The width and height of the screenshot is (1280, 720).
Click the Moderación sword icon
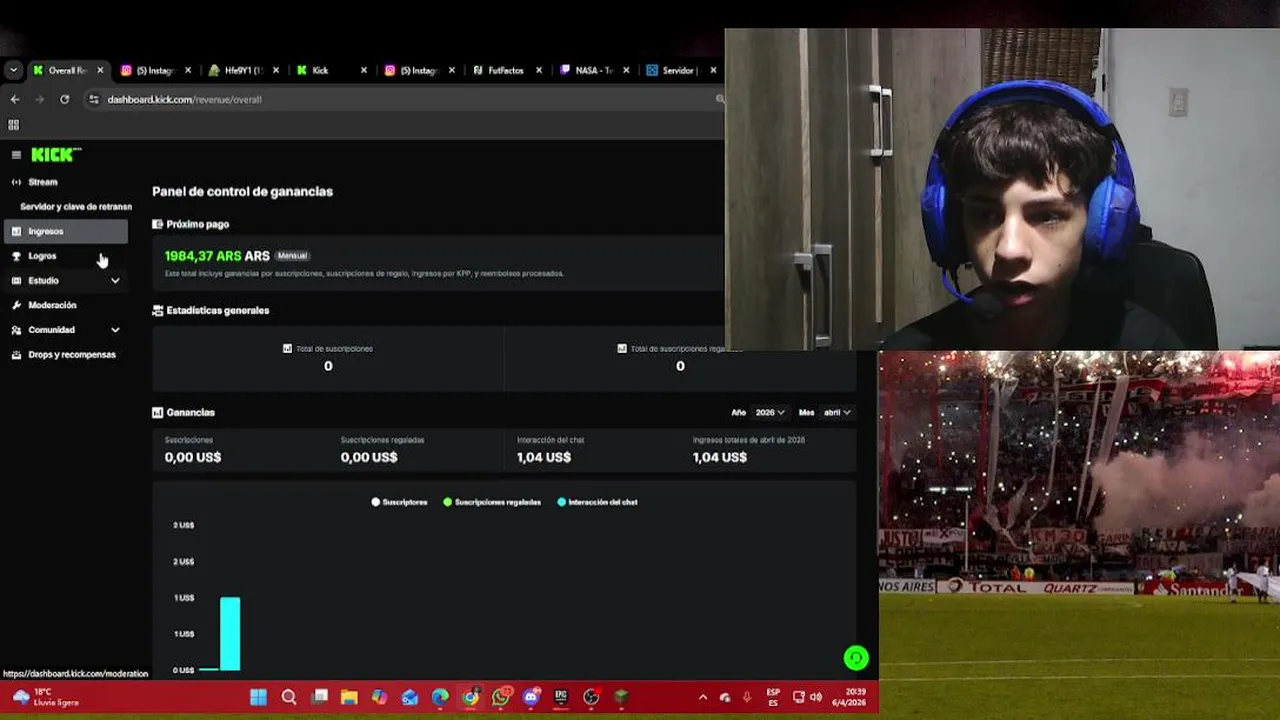[16, 305]
